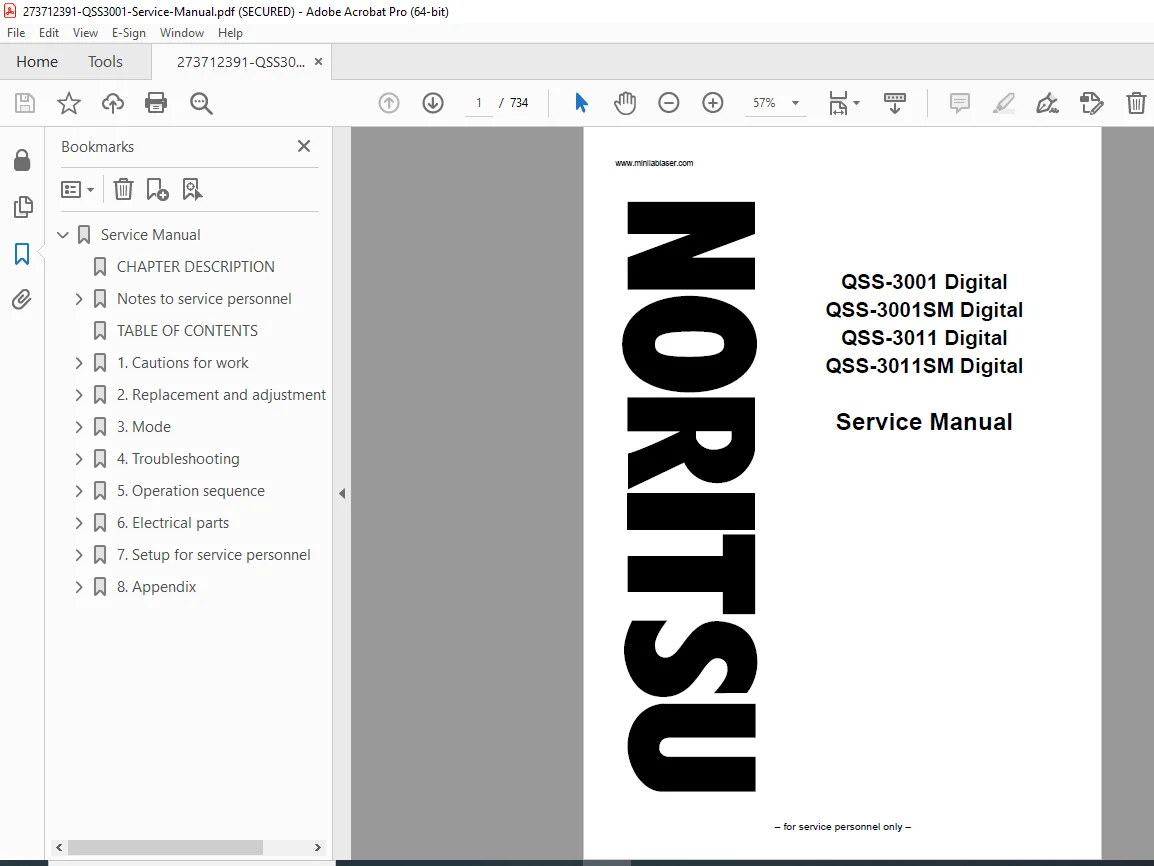1154x866 pixels.
Task: Select the arrow Selection tool
Action: click(x=581, y=103)
